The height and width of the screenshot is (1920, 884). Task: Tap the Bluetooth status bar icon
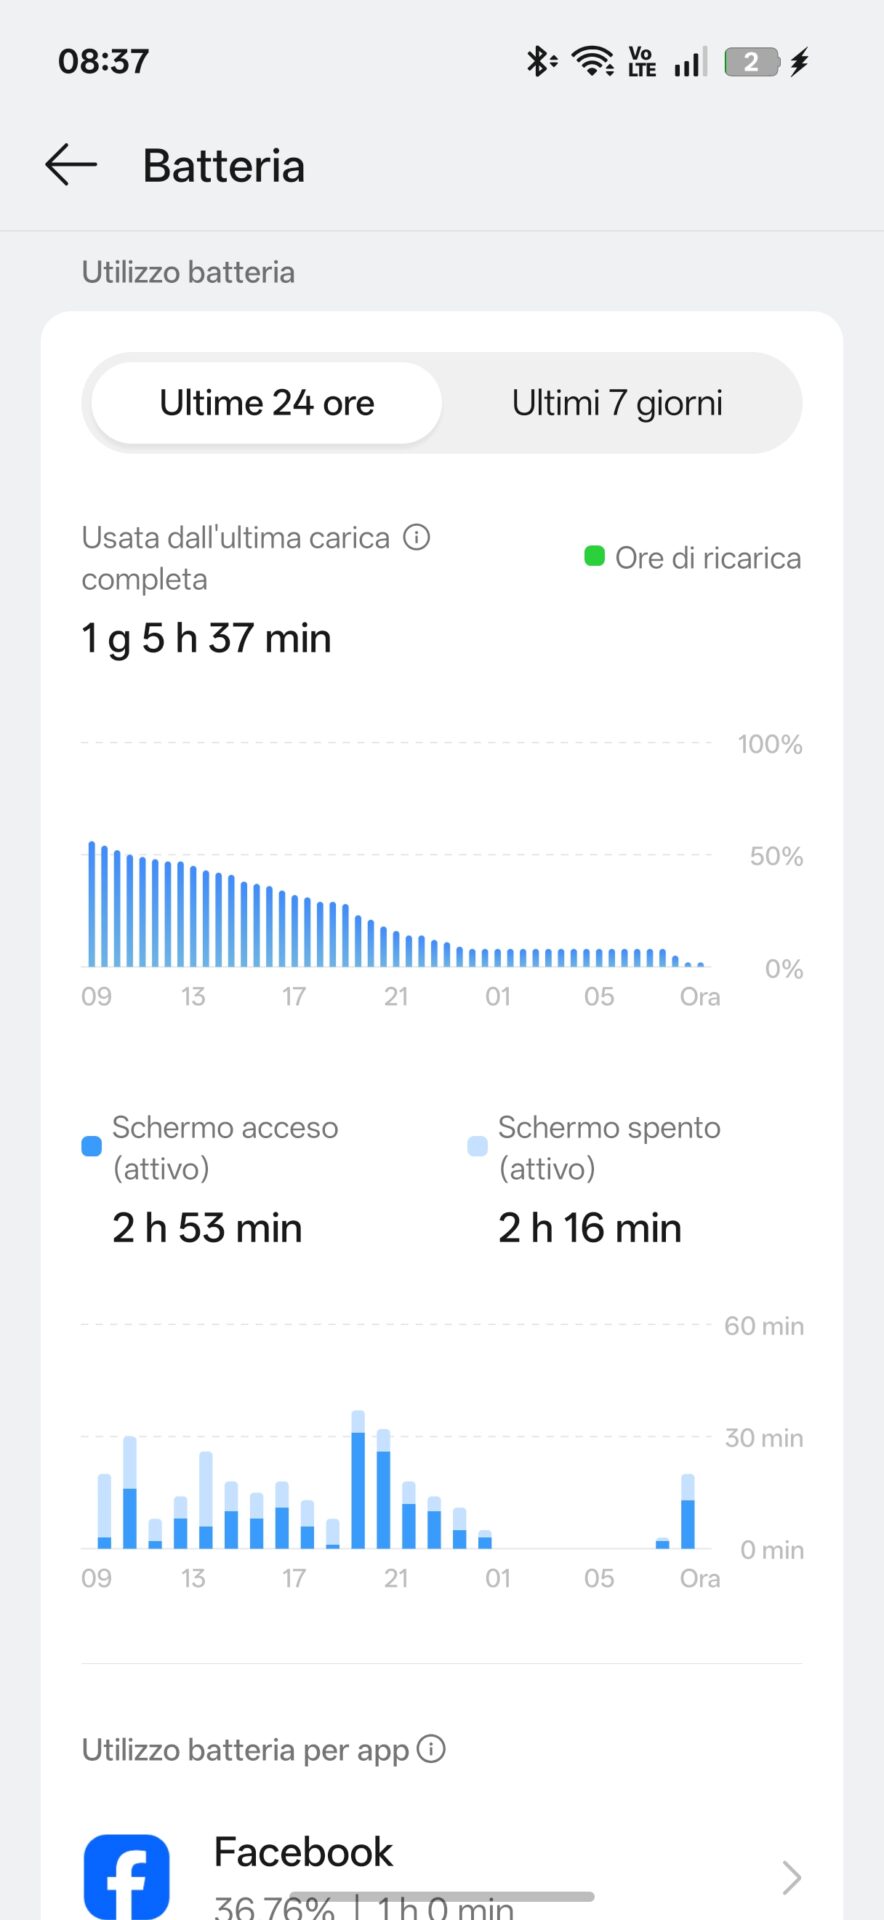(x=541, y=62)
